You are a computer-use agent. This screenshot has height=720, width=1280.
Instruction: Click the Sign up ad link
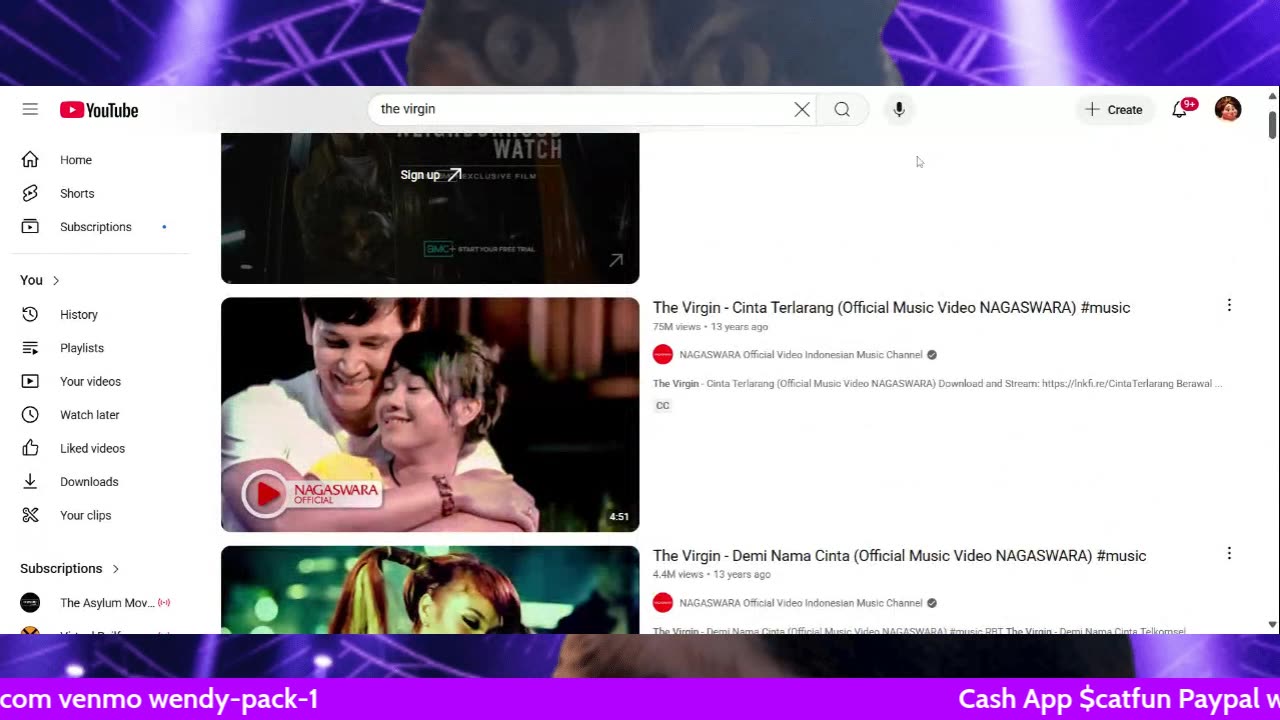click(x=430, y=175)
